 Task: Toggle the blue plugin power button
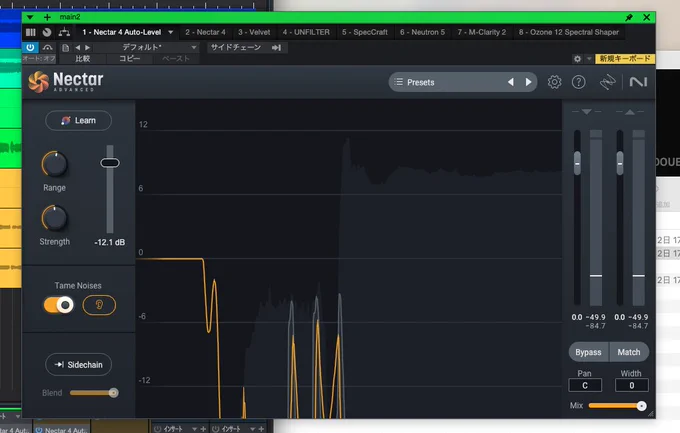[30, 47]
